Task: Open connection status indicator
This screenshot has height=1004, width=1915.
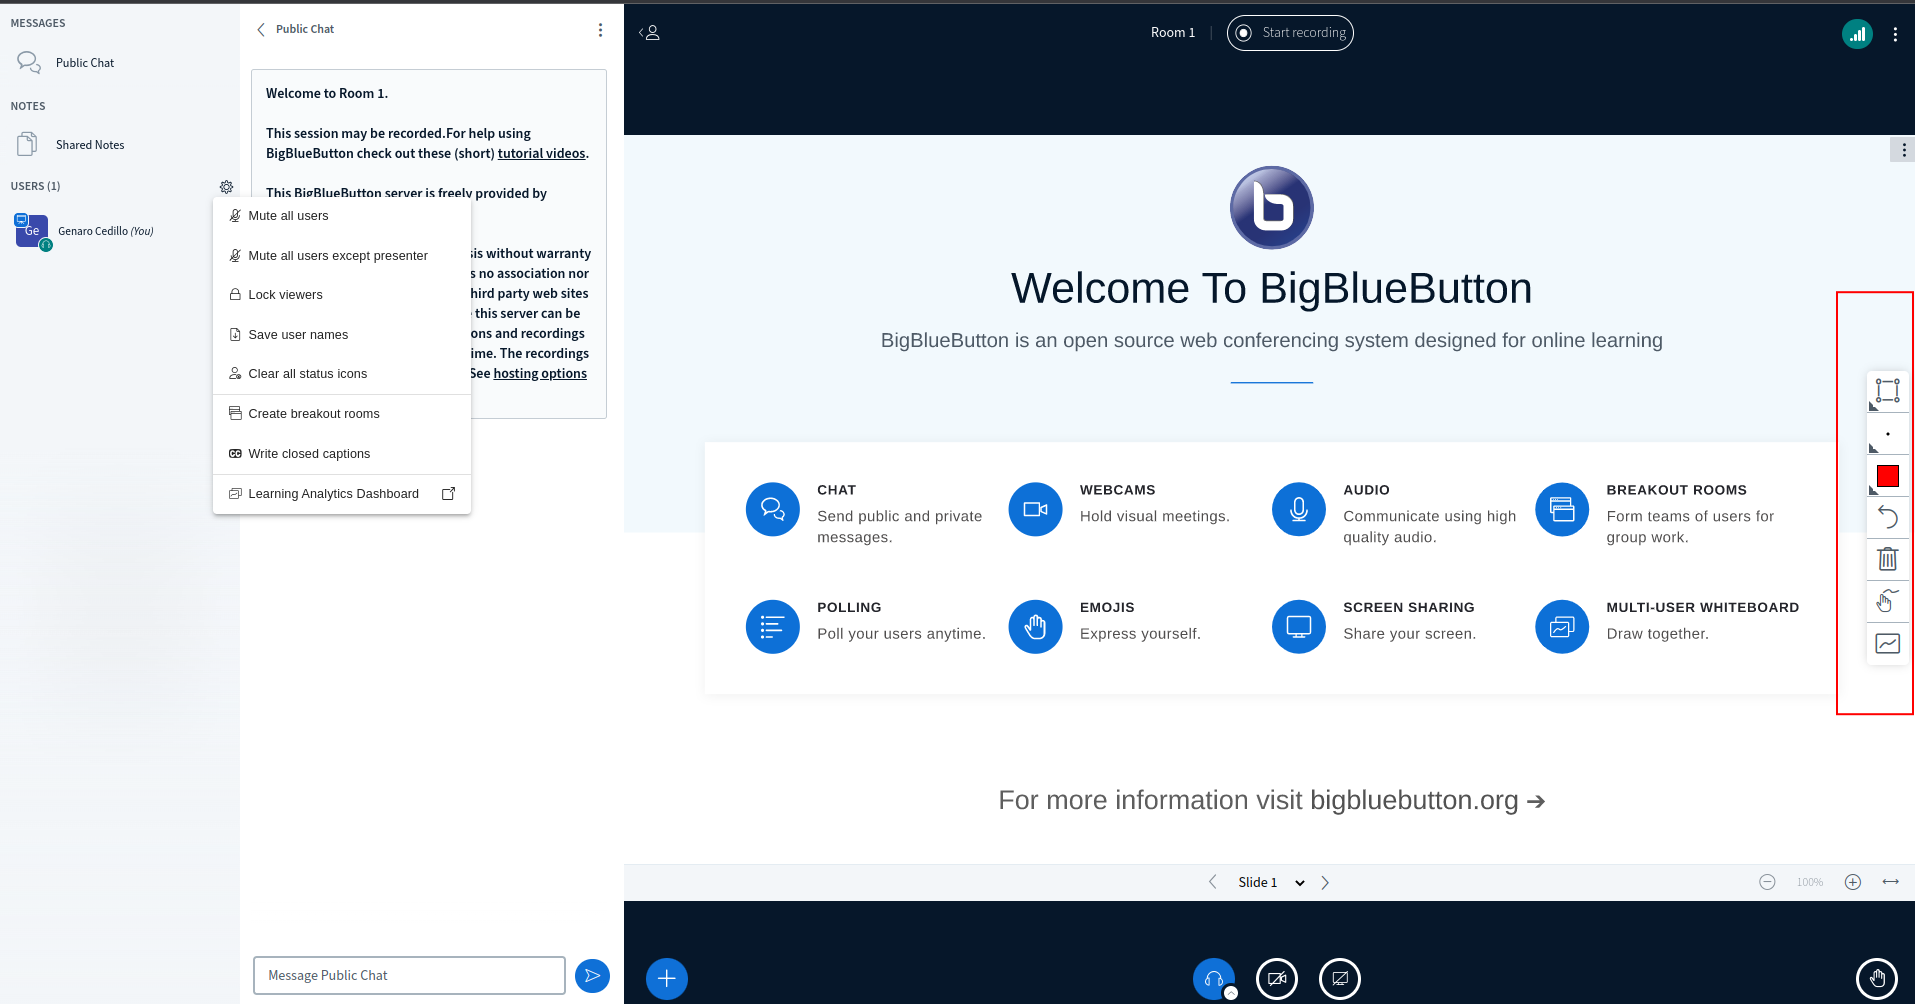Action: pyautogui.click(x=1857, y=34)
